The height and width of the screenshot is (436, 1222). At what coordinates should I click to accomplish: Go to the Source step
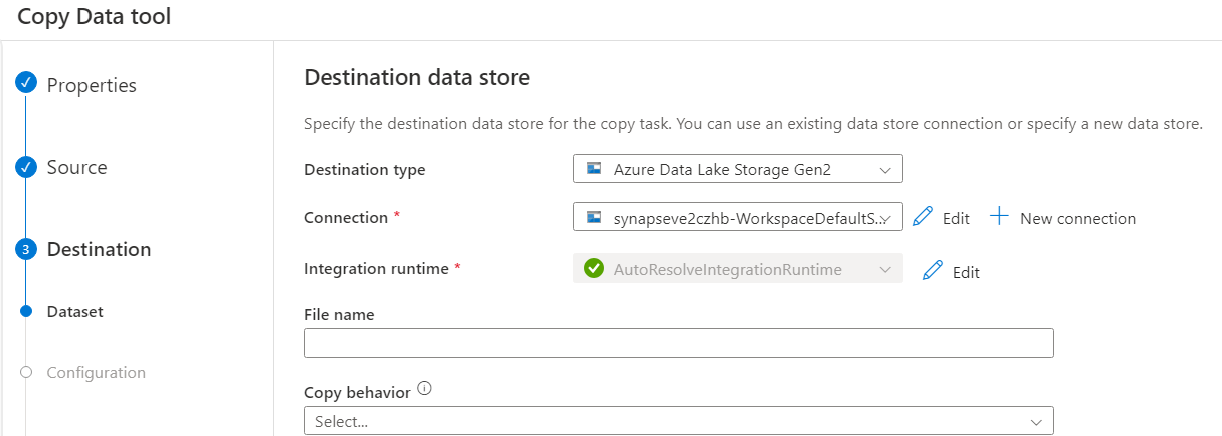(77, 167)
